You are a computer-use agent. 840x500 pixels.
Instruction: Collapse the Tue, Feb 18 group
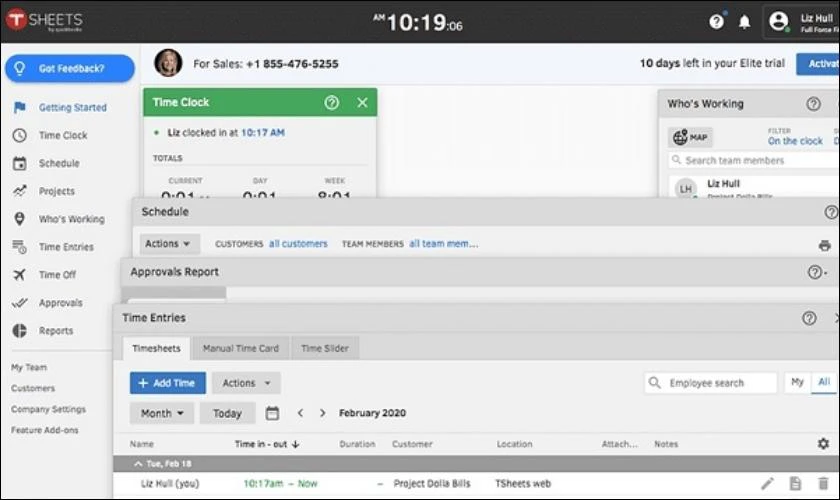click(138, 464)
